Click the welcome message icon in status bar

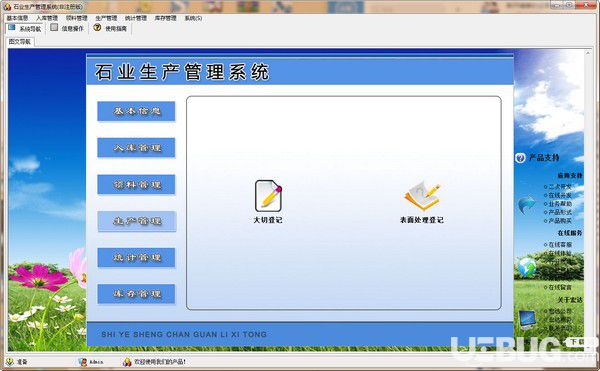(x=127, y=361)
